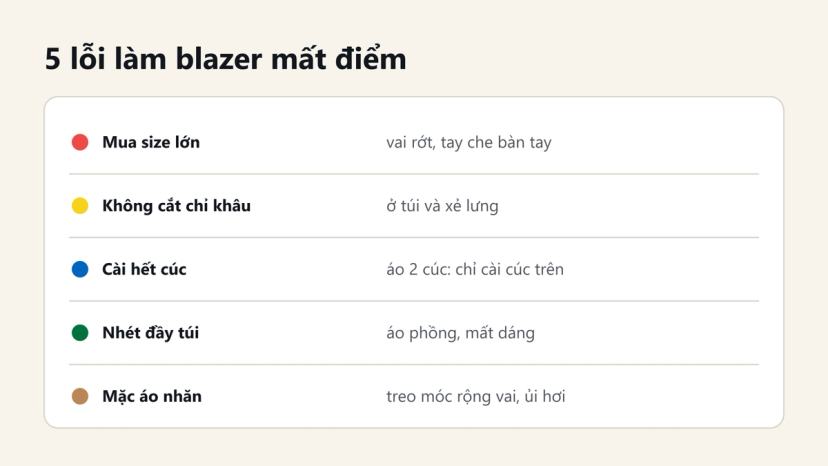The height and width of the screenshot is (466, 828).
Task: Click description 'áo 2 cúc: chỉ cài cúc trên'
Action: point(475,269)
